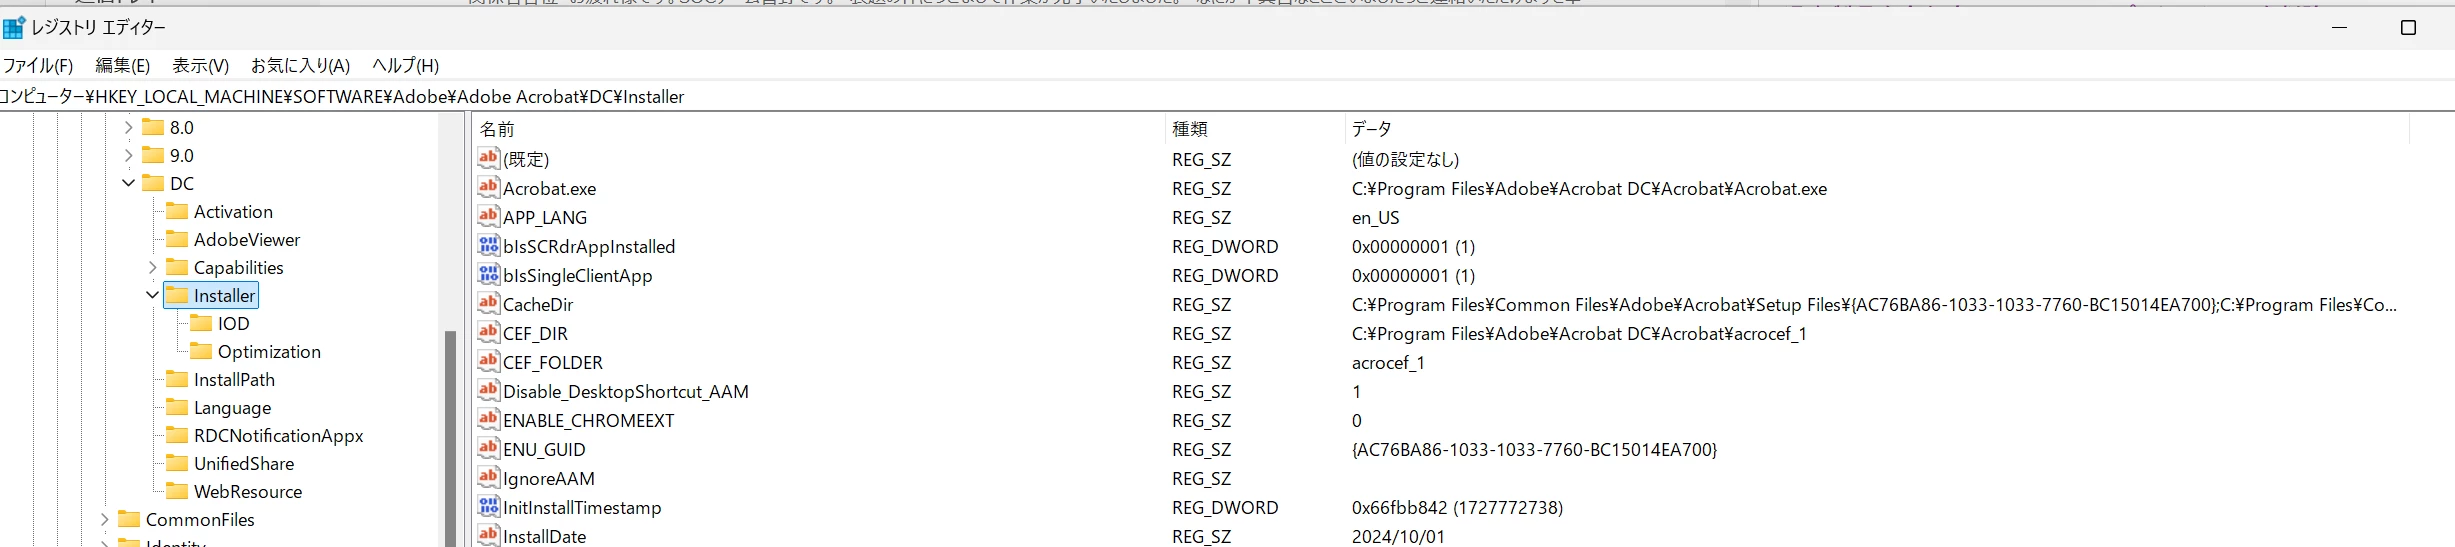The width and height of the screenshot is (2455, 547).
Task: Click the Optimization folder icon
Action: coord(201,351)
